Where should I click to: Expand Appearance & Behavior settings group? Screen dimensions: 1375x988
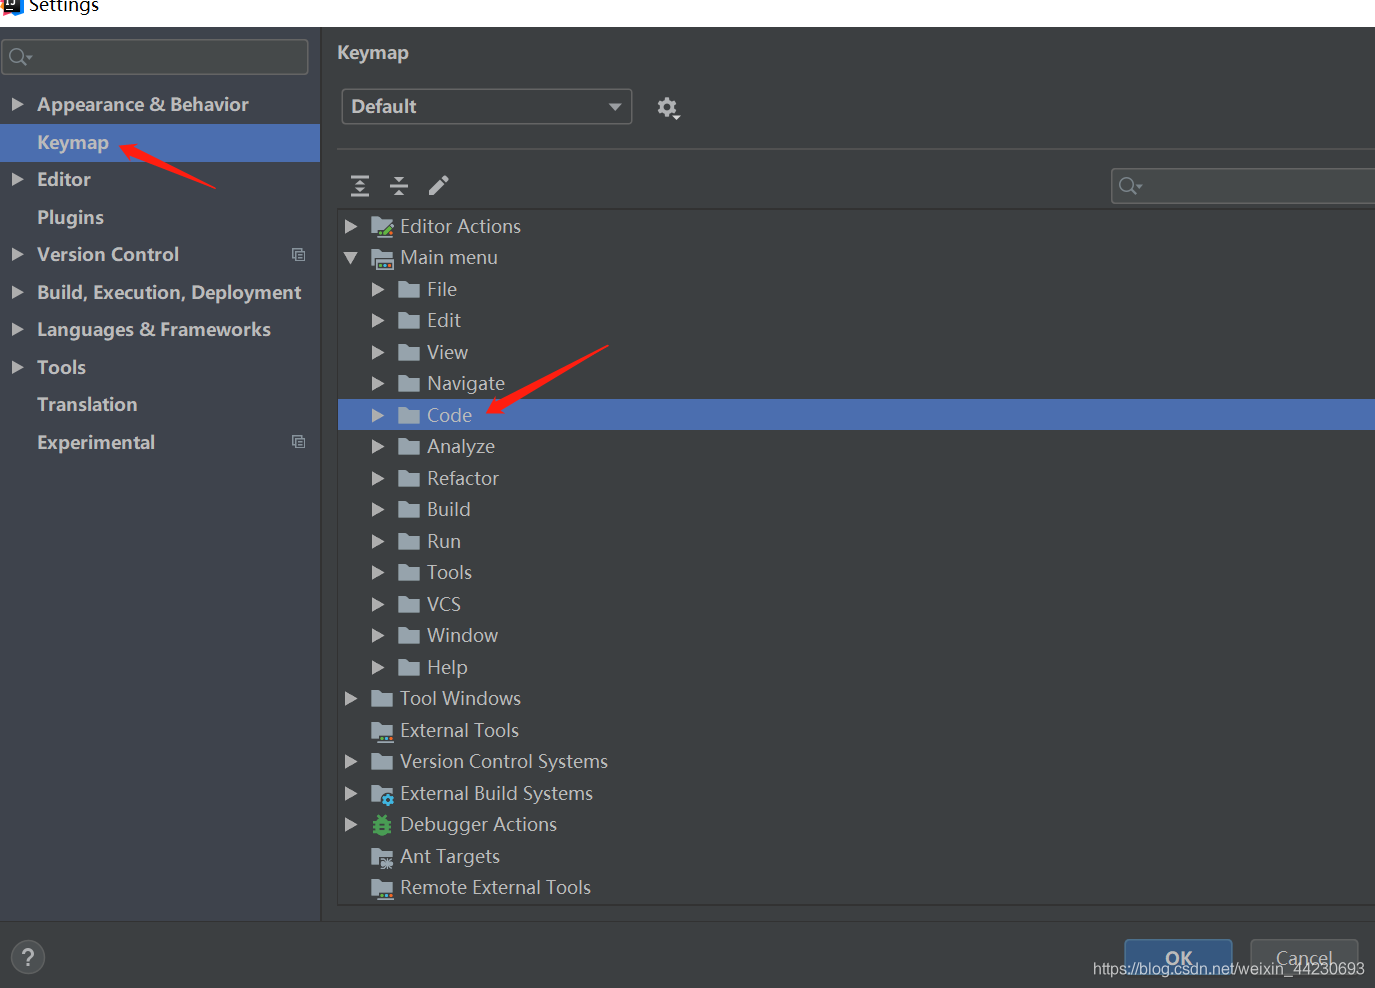click(17, 104)
